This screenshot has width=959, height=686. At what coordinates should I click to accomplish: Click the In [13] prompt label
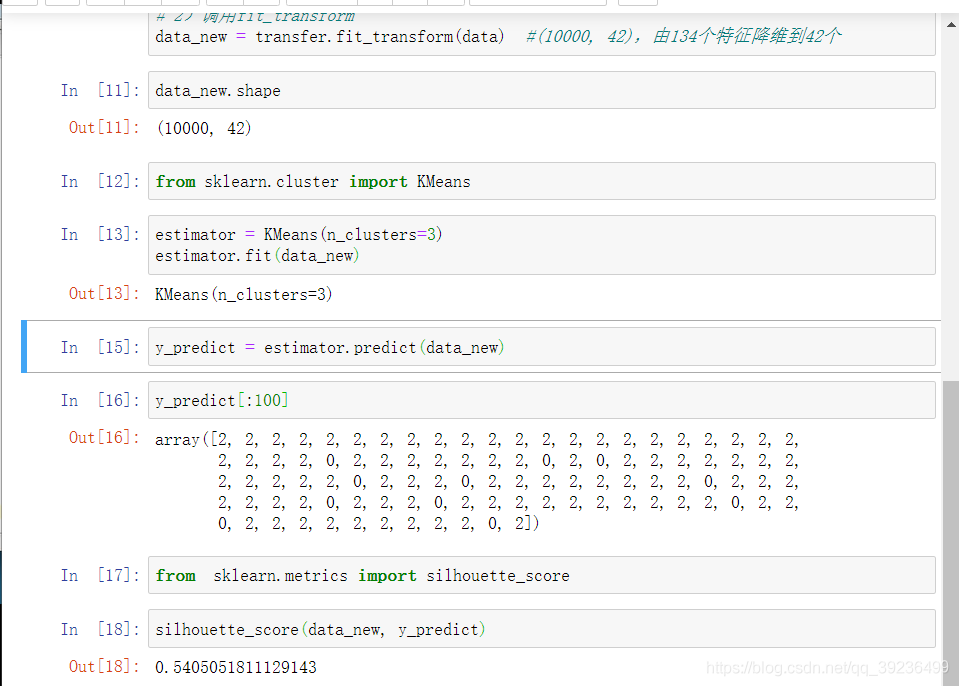[100, 234]
